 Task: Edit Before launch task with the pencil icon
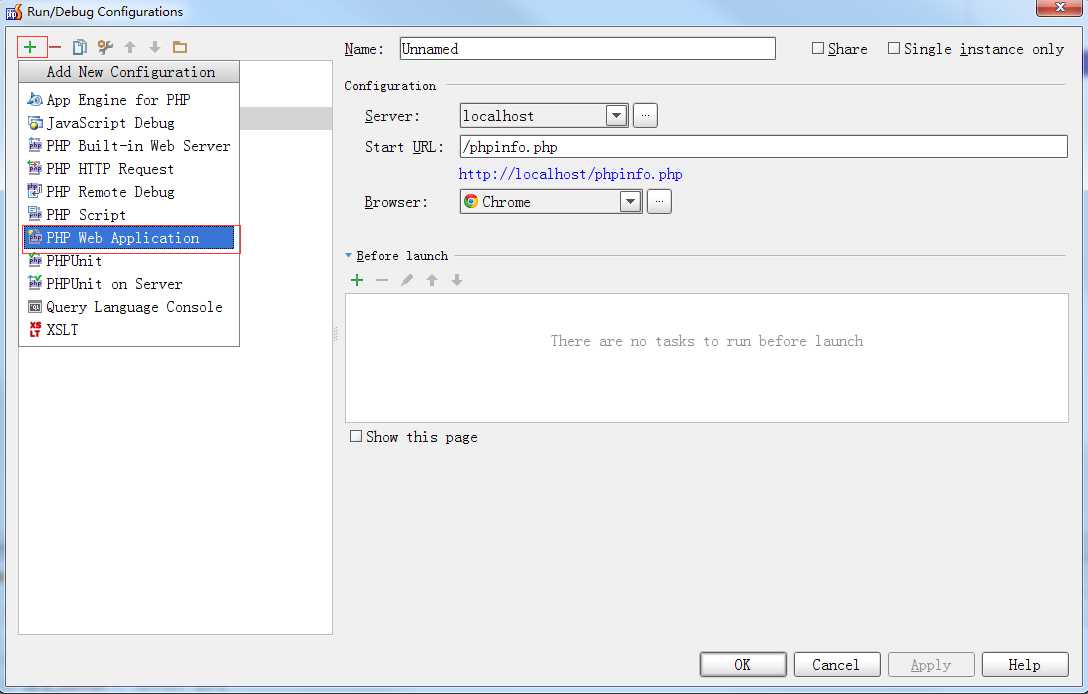tap(407, 280)
